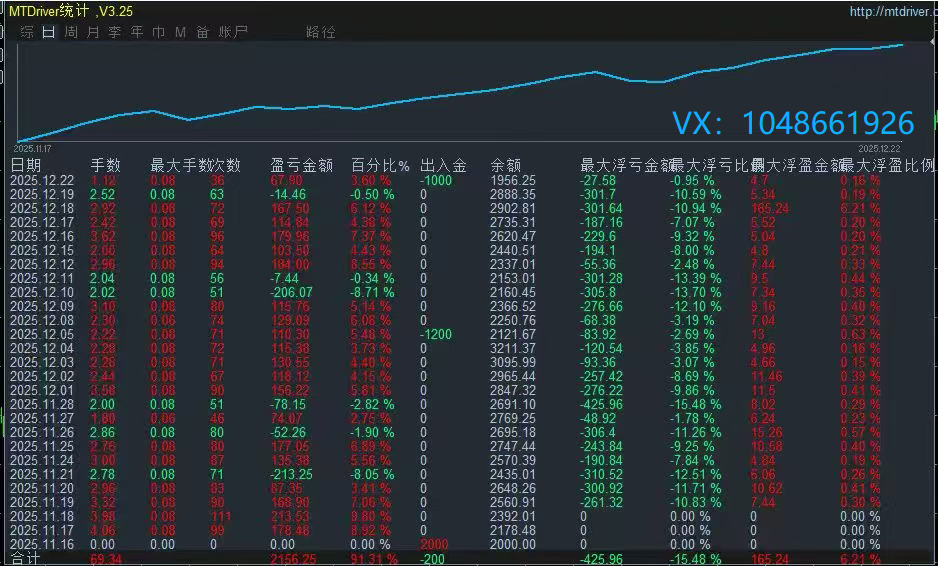Open the 月 monthly statistics tab
Image resolution: width=938 pixels, height=566 pixels.
[x=93, y=32]
